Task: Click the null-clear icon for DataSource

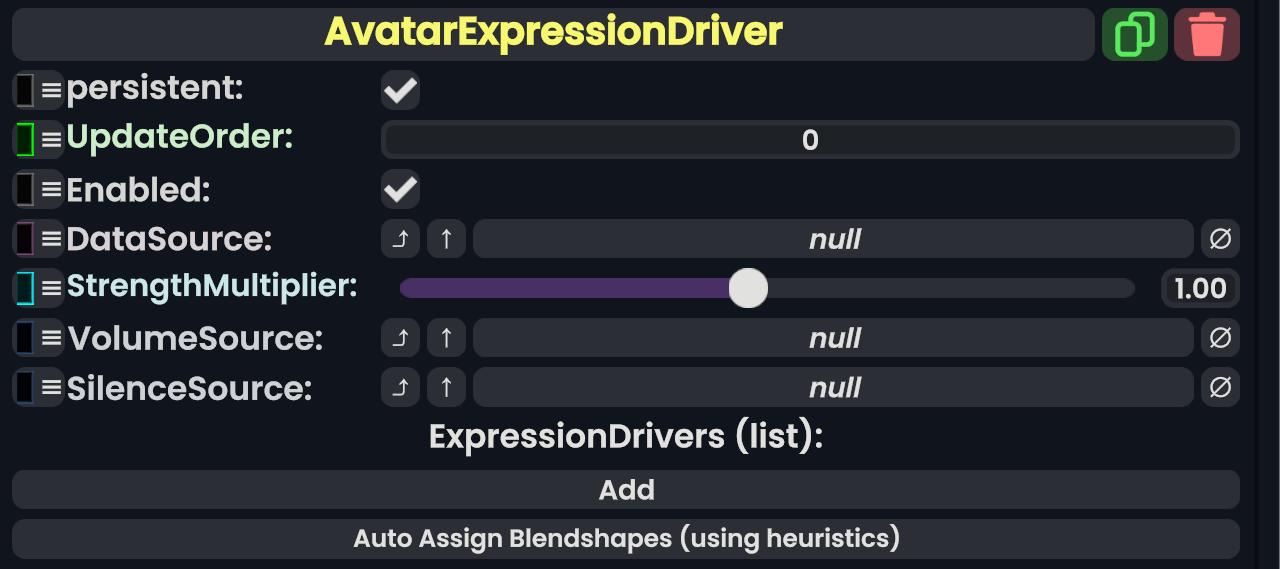Action: click(1220, 239)
